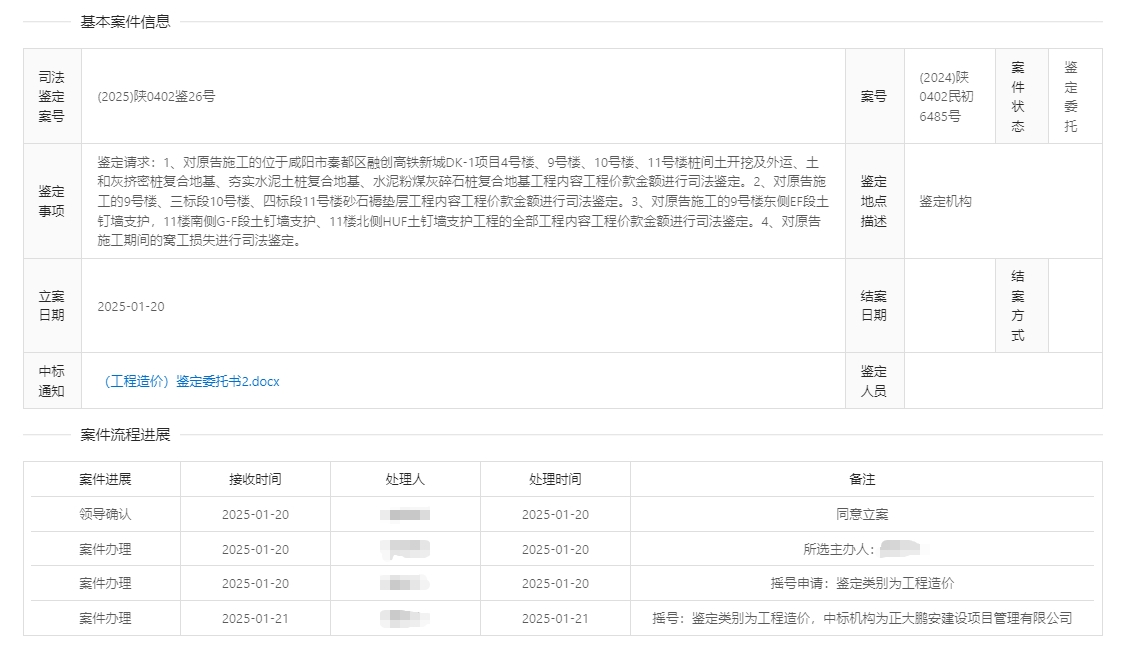This screenshot has width=1125, height=649.
Task: Click the 案件流程进展 section heading
Action: pyautogui.click(x=125, y=435)
